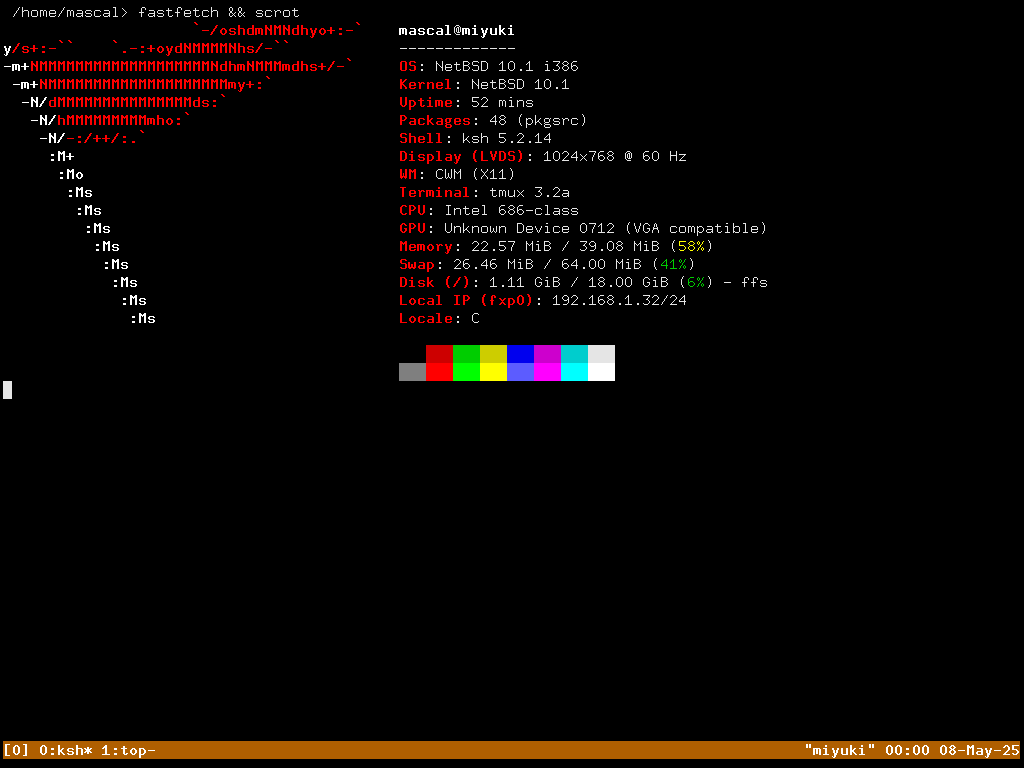Click the Locale value C
Viewport: 1024px width, 768px height.
pyautogui.click(x=475, y=319)
